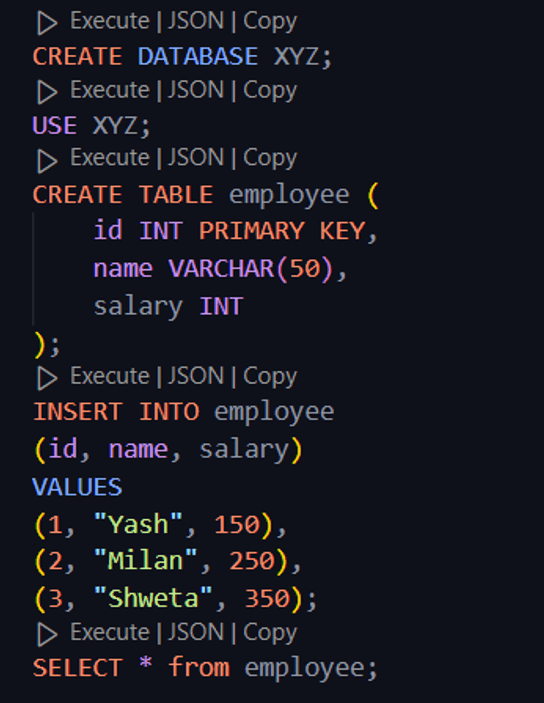Click the run triangle above CREATE DATABASE
Screen dimensions: 544x703
pos(47,23)
